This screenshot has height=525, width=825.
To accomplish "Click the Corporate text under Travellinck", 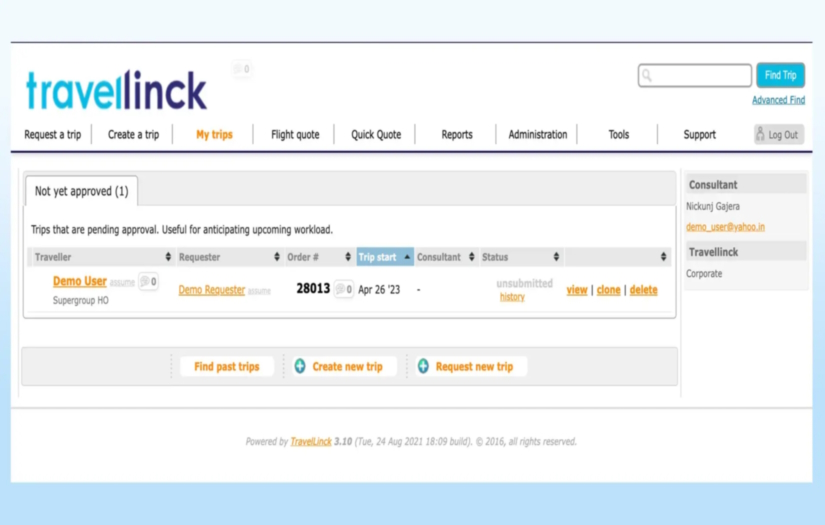I will pos(704,274).
